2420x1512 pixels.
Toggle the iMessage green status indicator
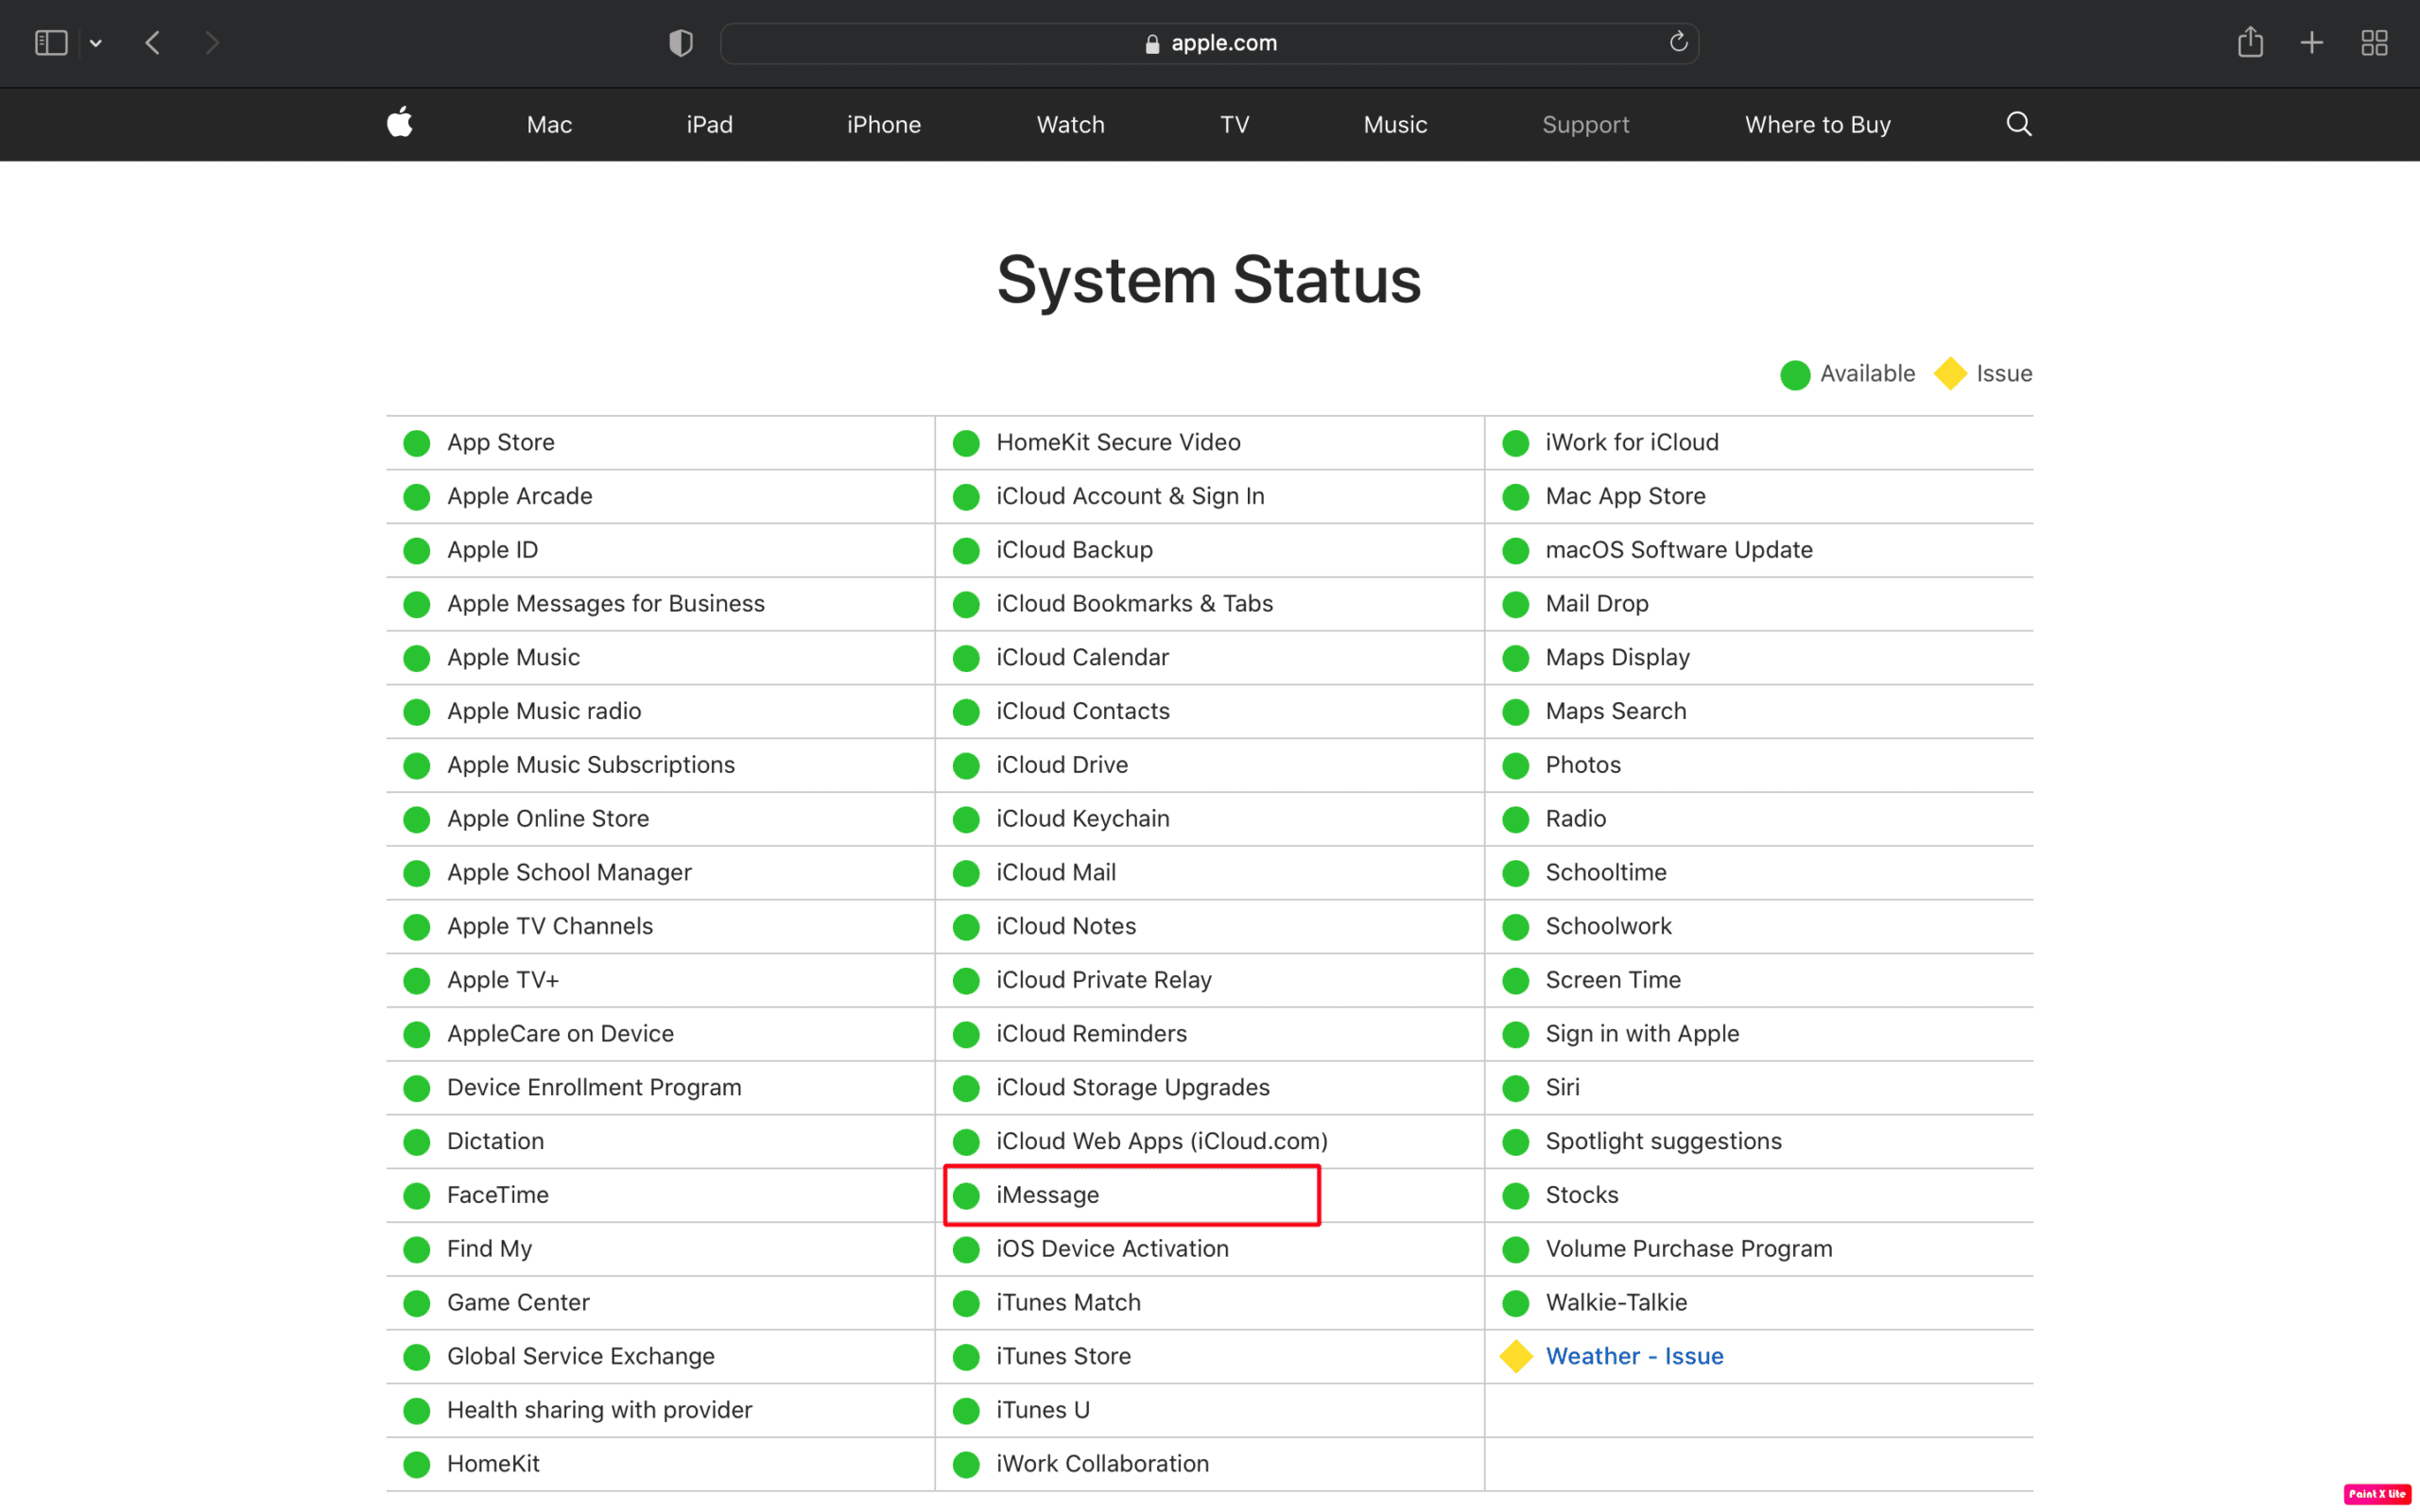[x=967, y=1194]
